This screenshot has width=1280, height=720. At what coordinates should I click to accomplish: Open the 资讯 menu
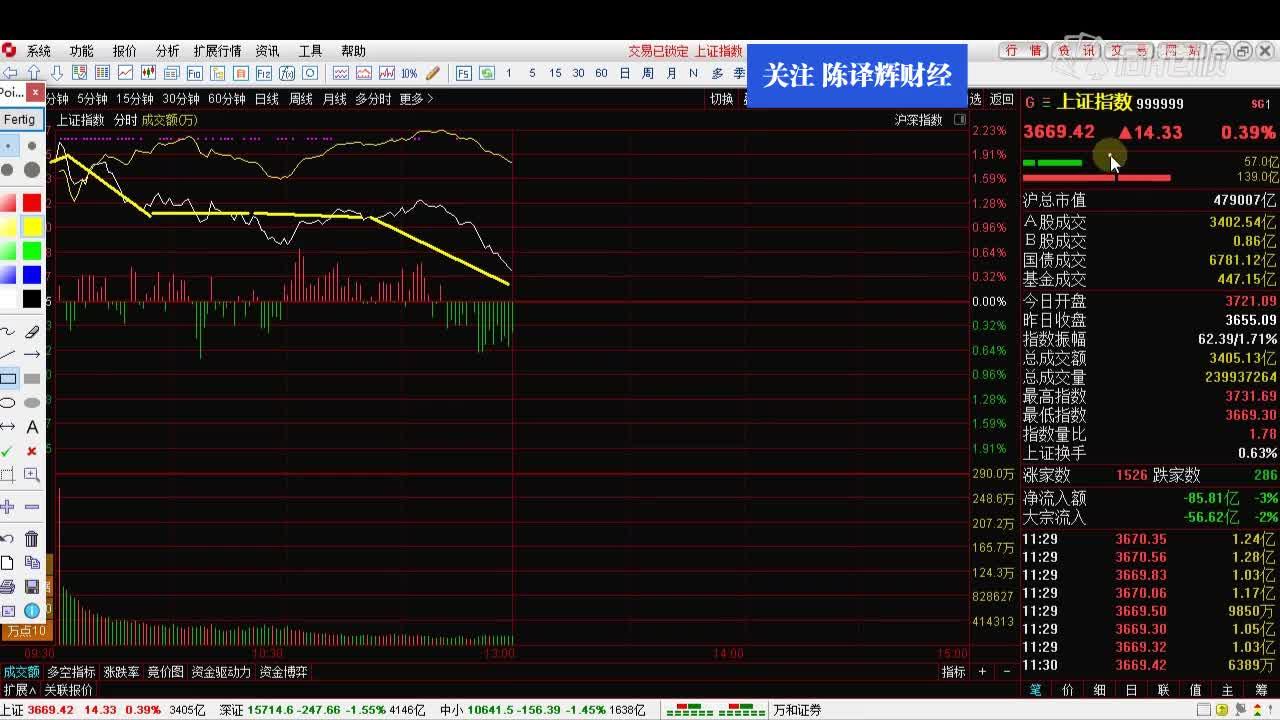(267, 51)
